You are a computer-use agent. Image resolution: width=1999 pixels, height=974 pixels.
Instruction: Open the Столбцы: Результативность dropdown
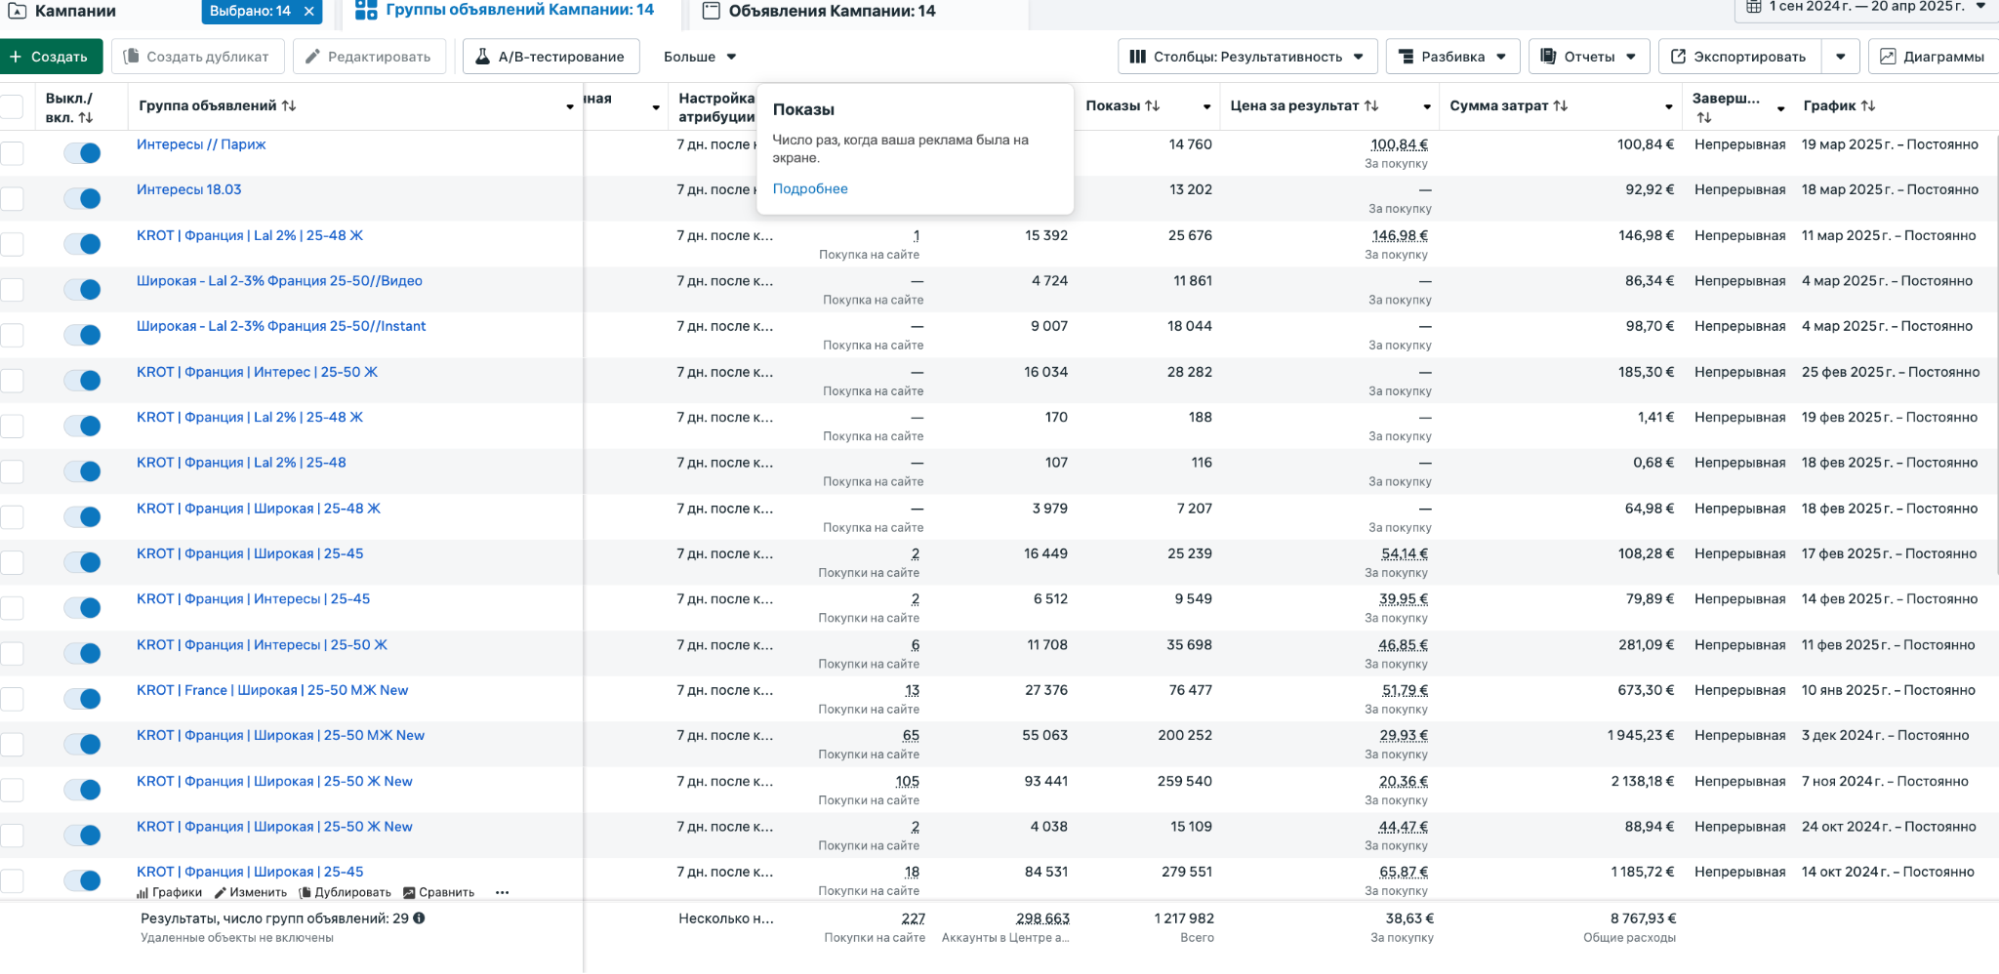pyautogui.click(x=1247, y=57)
